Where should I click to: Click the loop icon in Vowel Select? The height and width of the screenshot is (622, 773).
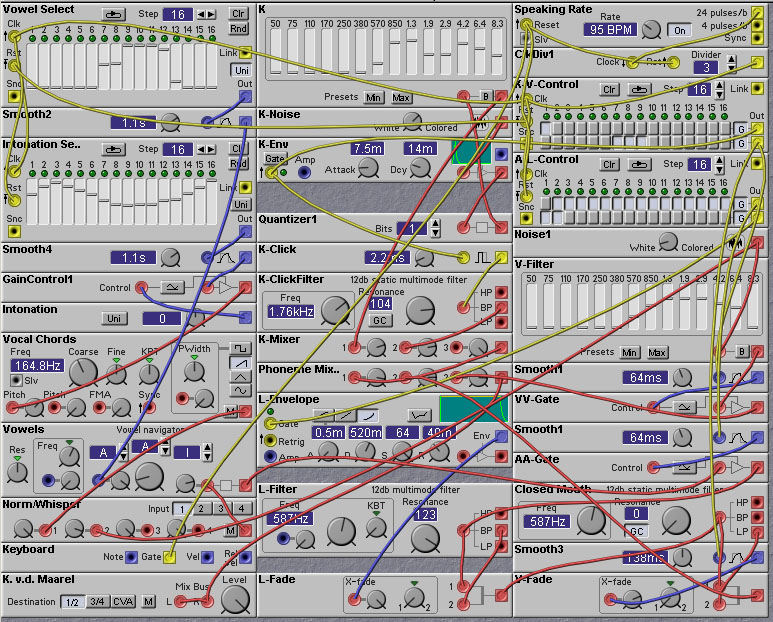point(115,14)
